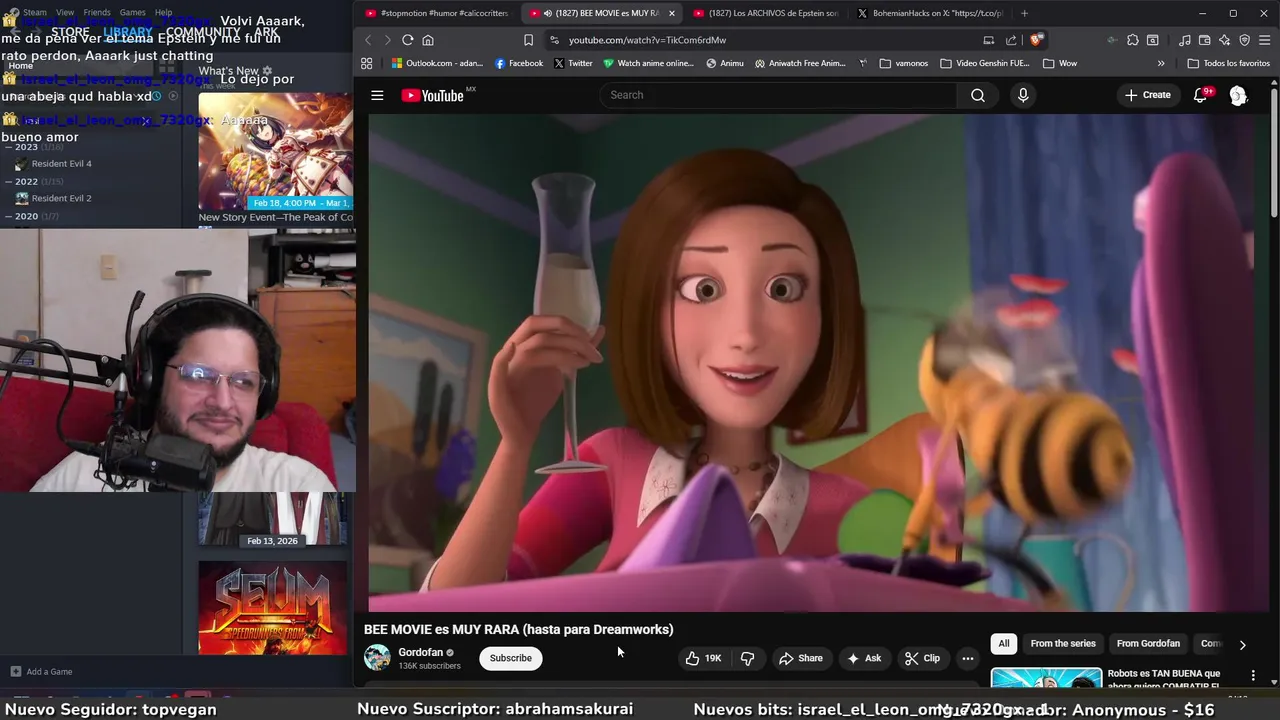Go back in browser history
The width and height of the screenshot is (1280, 720).
click(367, 40)
